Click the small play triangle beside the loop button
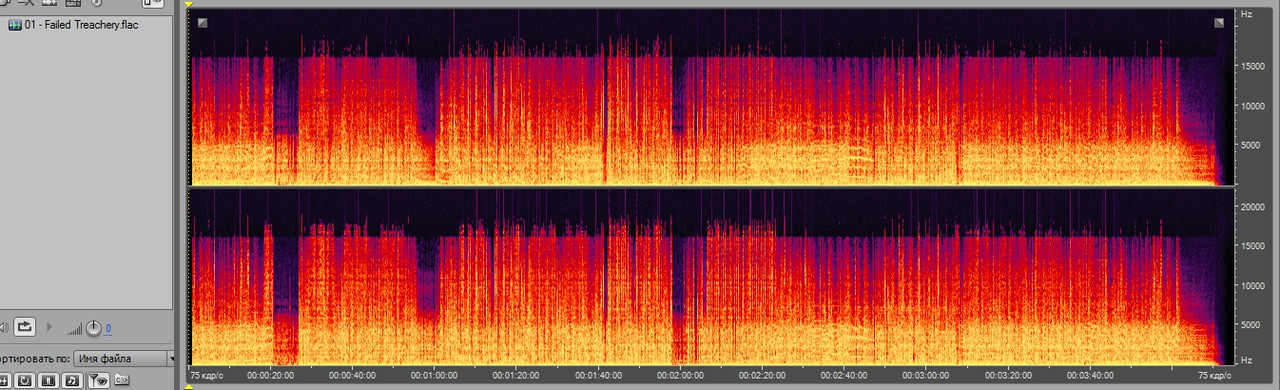Viewport: 1280px width, 390px height. click(x=49, y=327)
